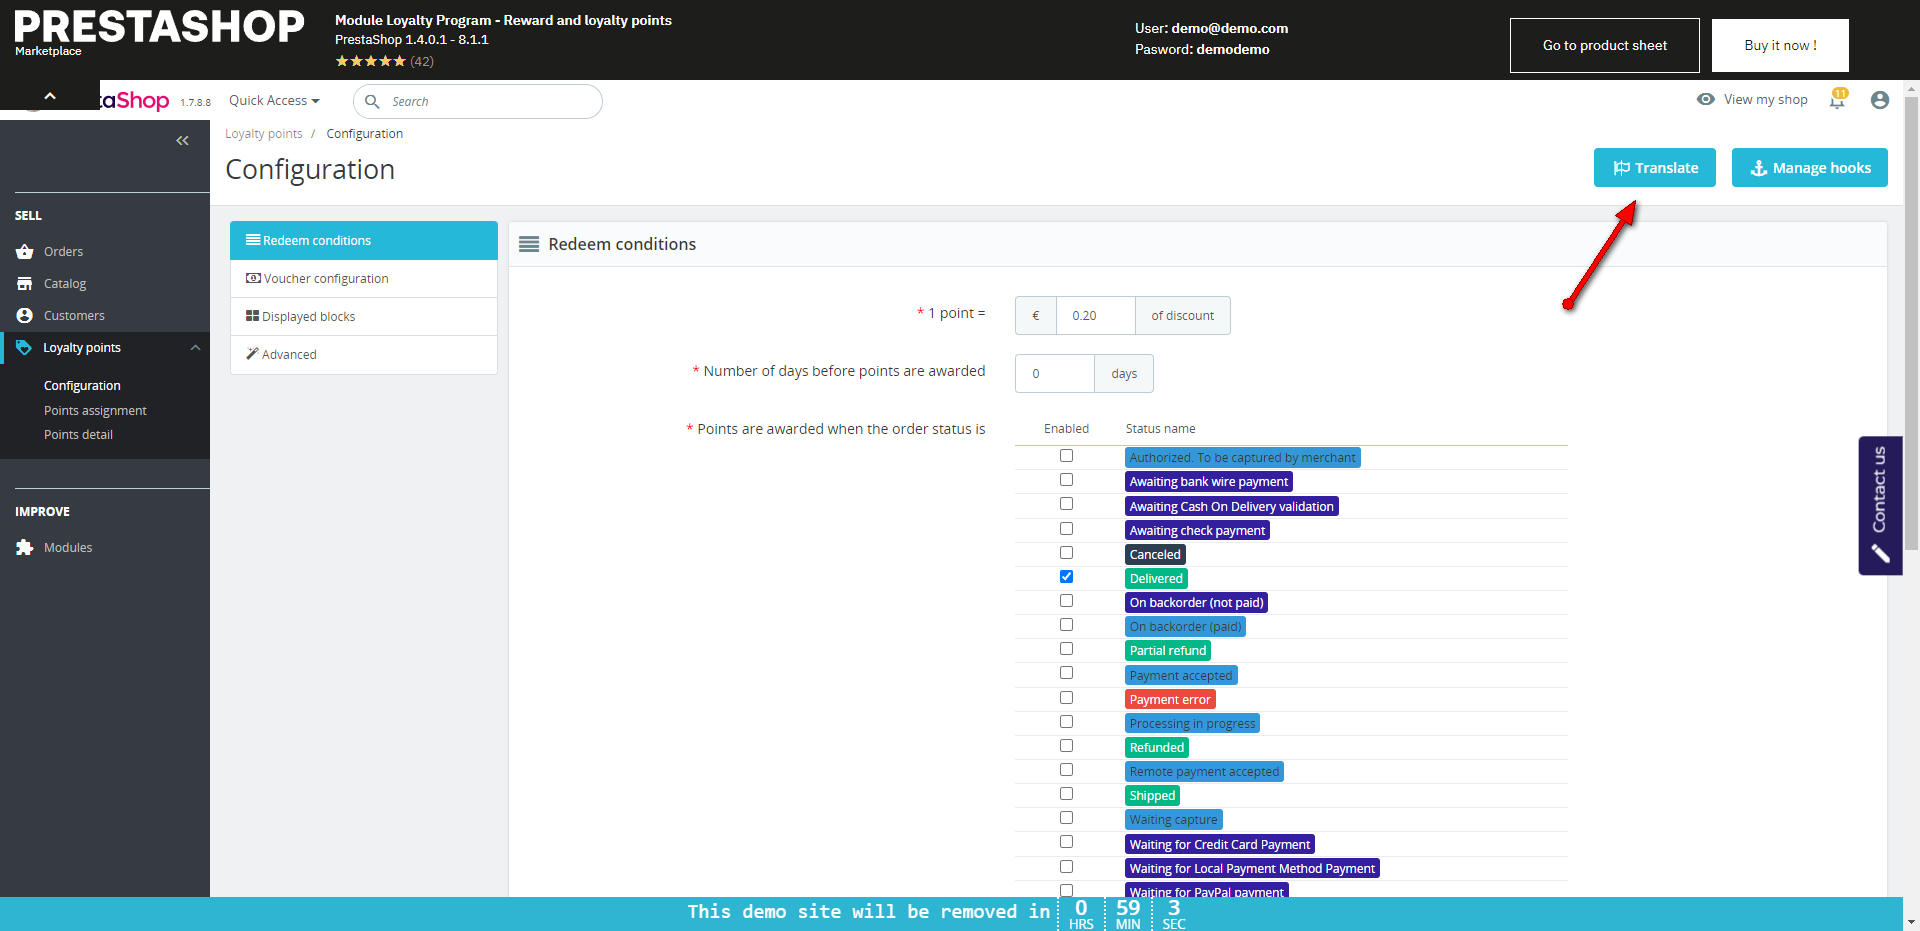
Task: Click Loyalty points breadcrumb link
Action: coord(264,133)
